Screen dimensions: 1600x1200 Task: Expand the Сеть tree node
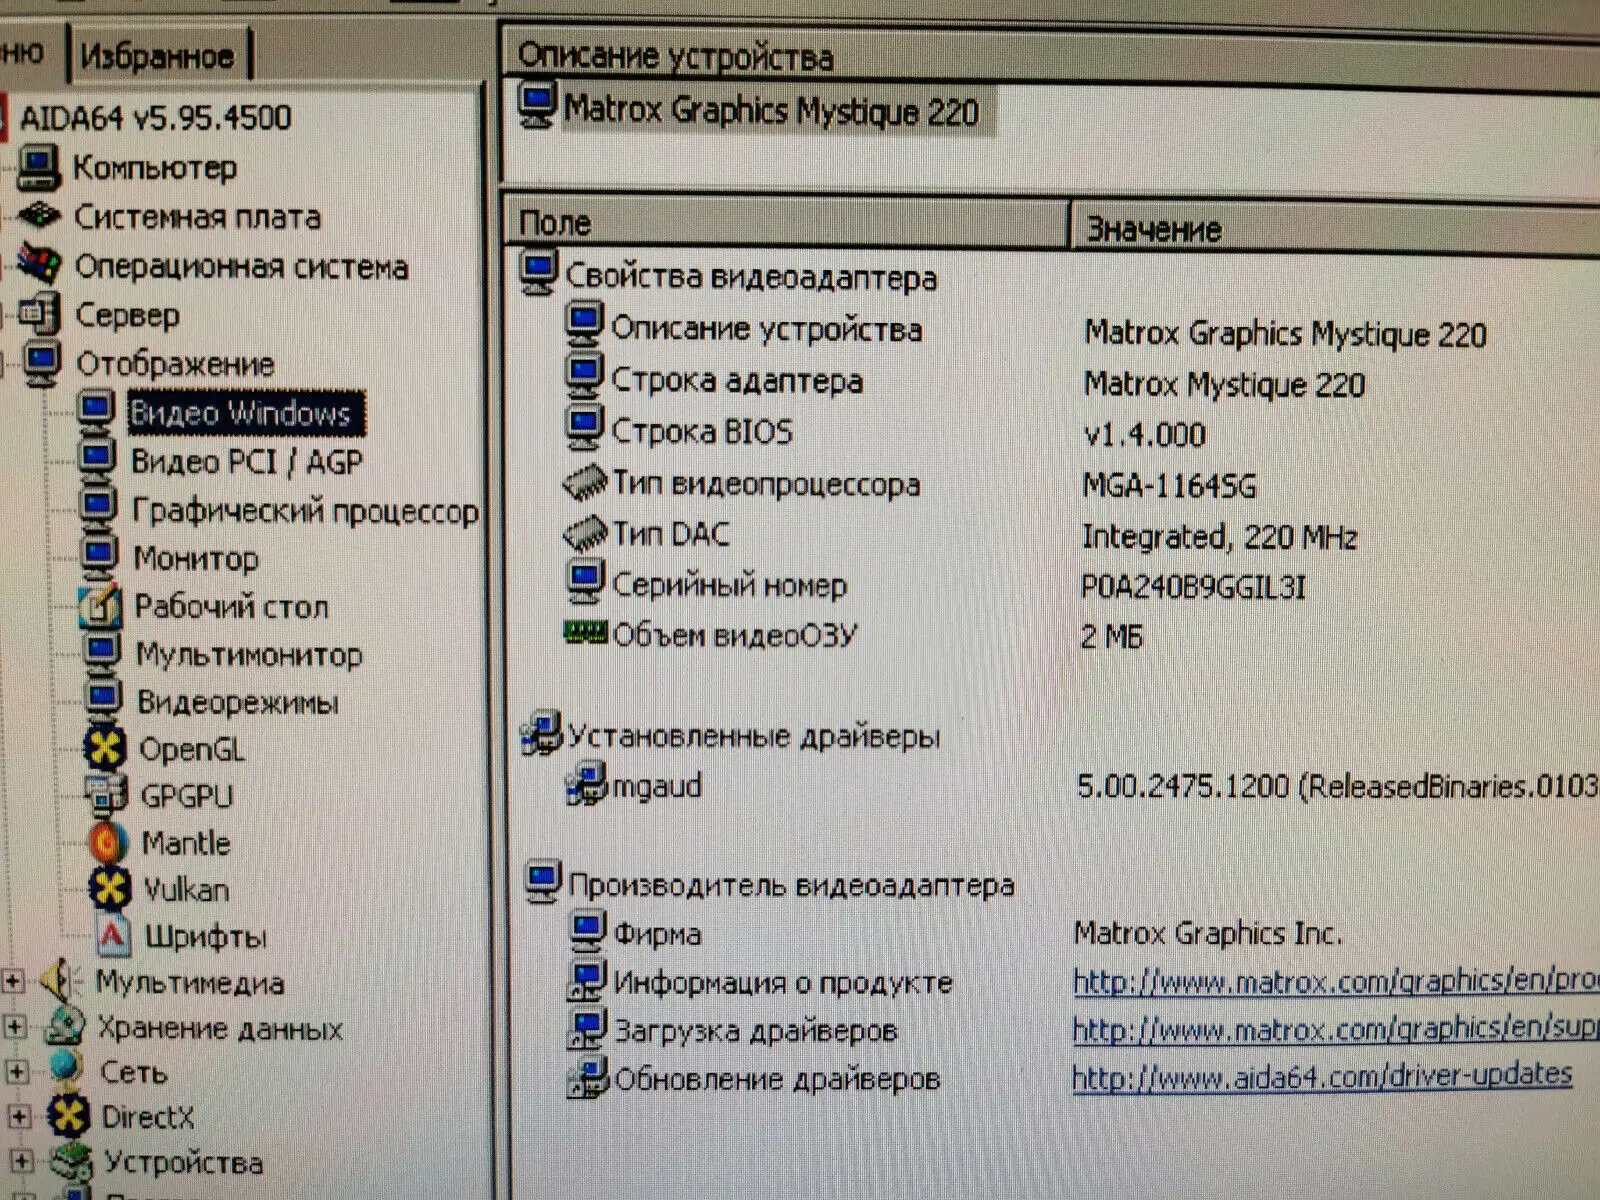17,1071
